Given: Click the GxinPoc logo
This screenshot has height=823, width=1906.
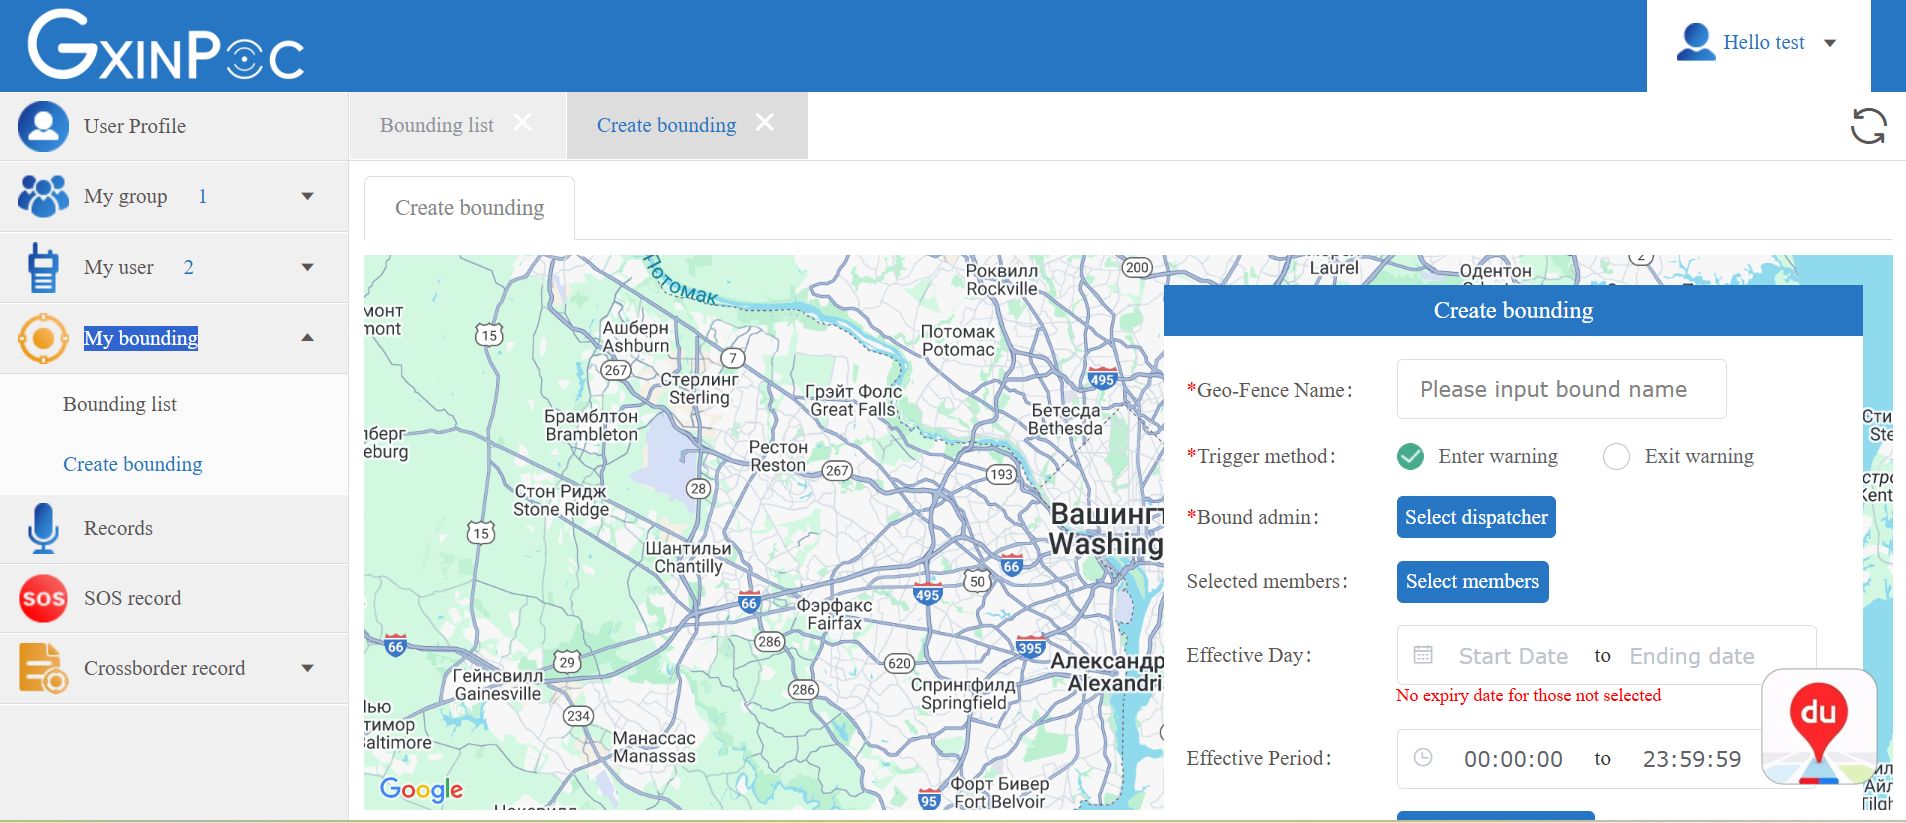Looking at the screenshot, I should [166, 45].
